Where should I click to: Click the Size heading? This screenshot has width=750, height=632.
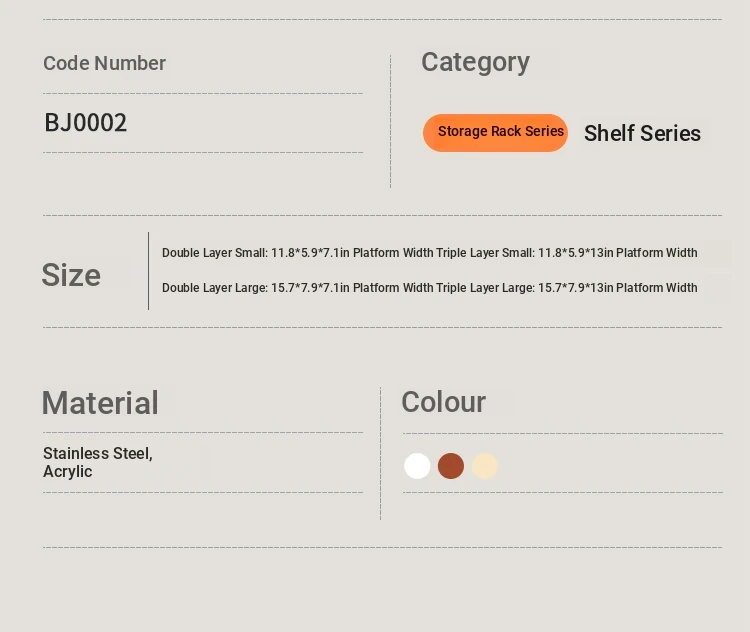click(x=71, y=275)
